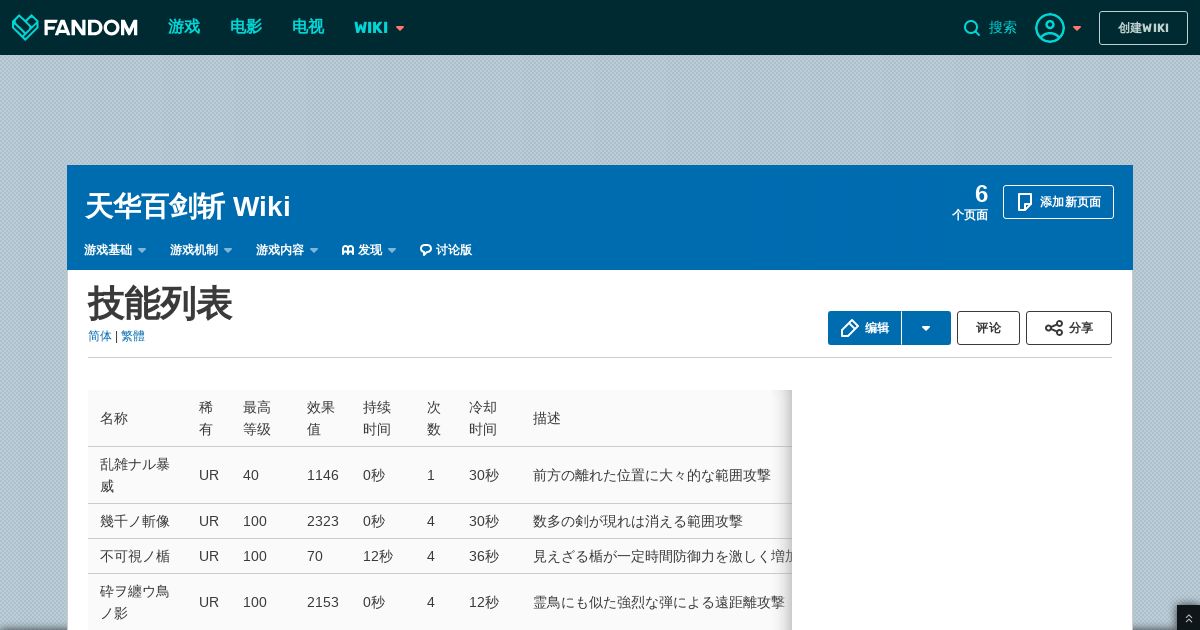The width and height of the screenshot is (1200, 630).
Task: Select the 乱雑ナル暴威 skill name cell
Action: (135, 475)
